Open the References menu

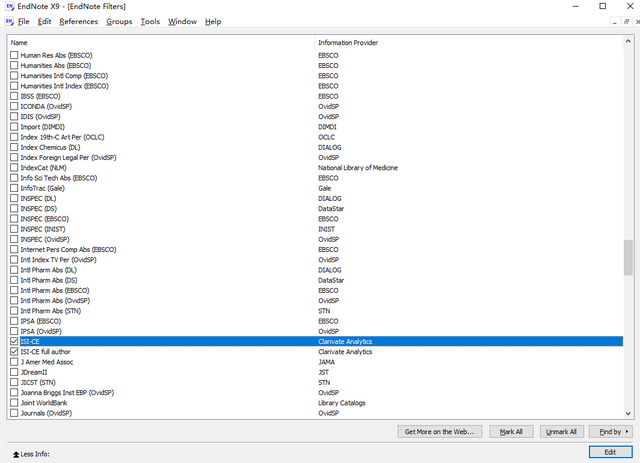78,22
